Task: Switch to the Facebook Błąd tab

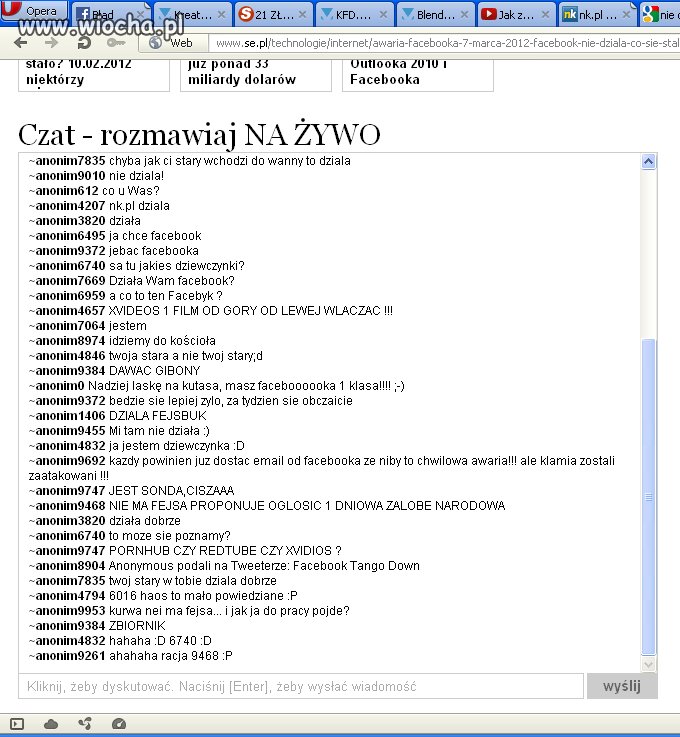Action: coord(110,15)
